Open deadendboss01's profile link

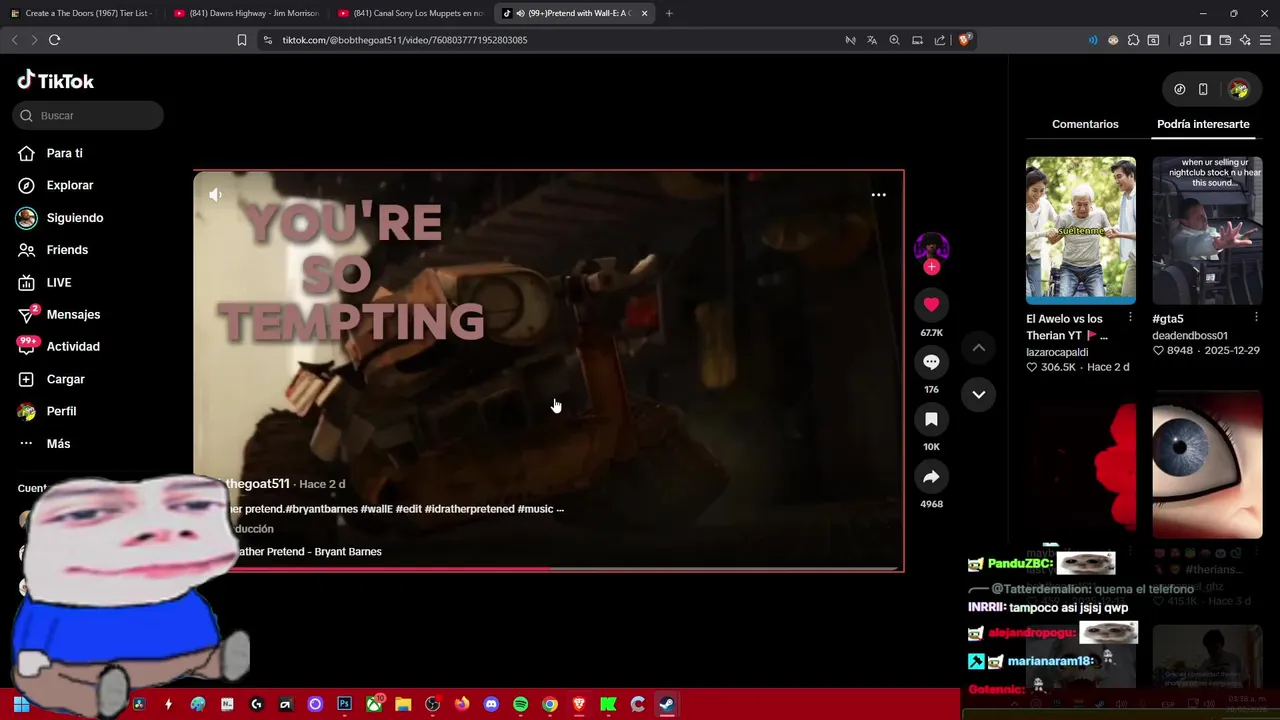1190,336
